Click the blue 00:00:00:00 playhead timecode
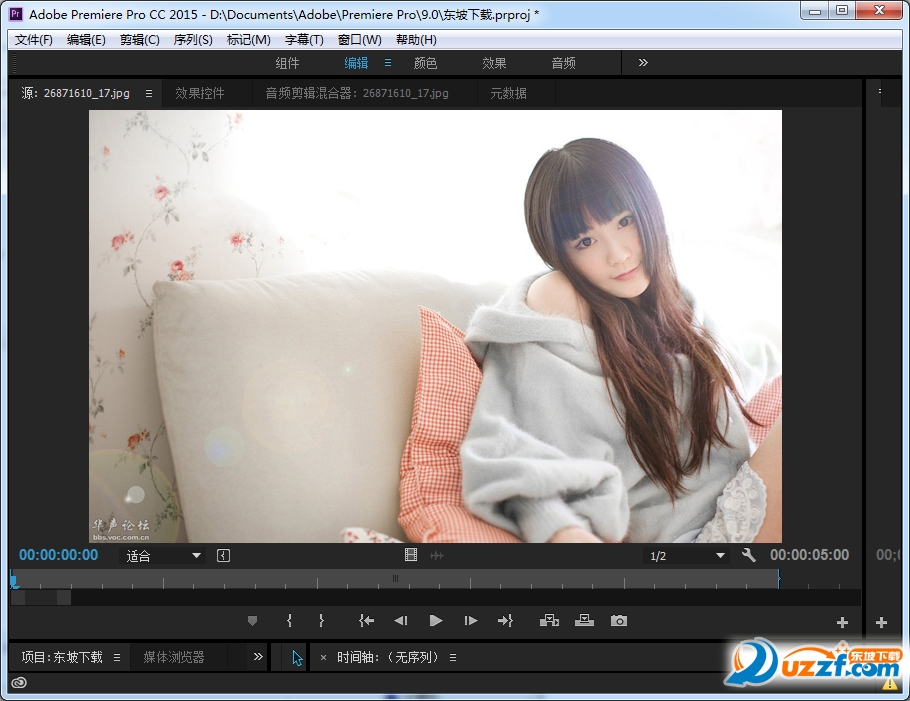This screenshot has height=701, width=910. [x=59, y=555]
